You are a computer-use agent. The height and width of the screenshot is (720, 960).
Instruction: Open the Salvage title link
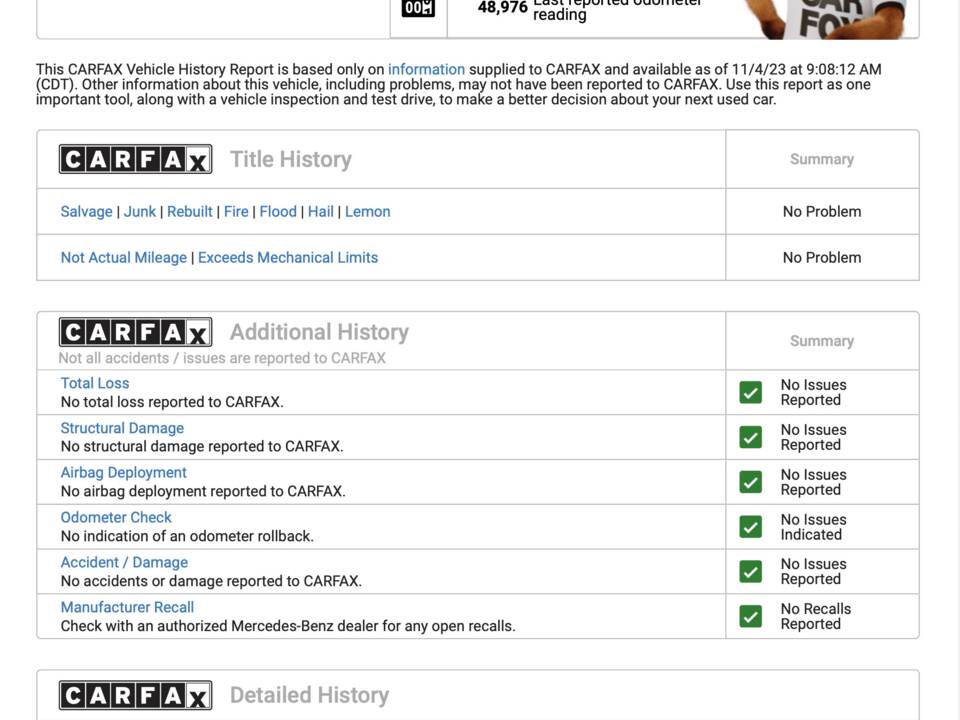tap(86, 211)
